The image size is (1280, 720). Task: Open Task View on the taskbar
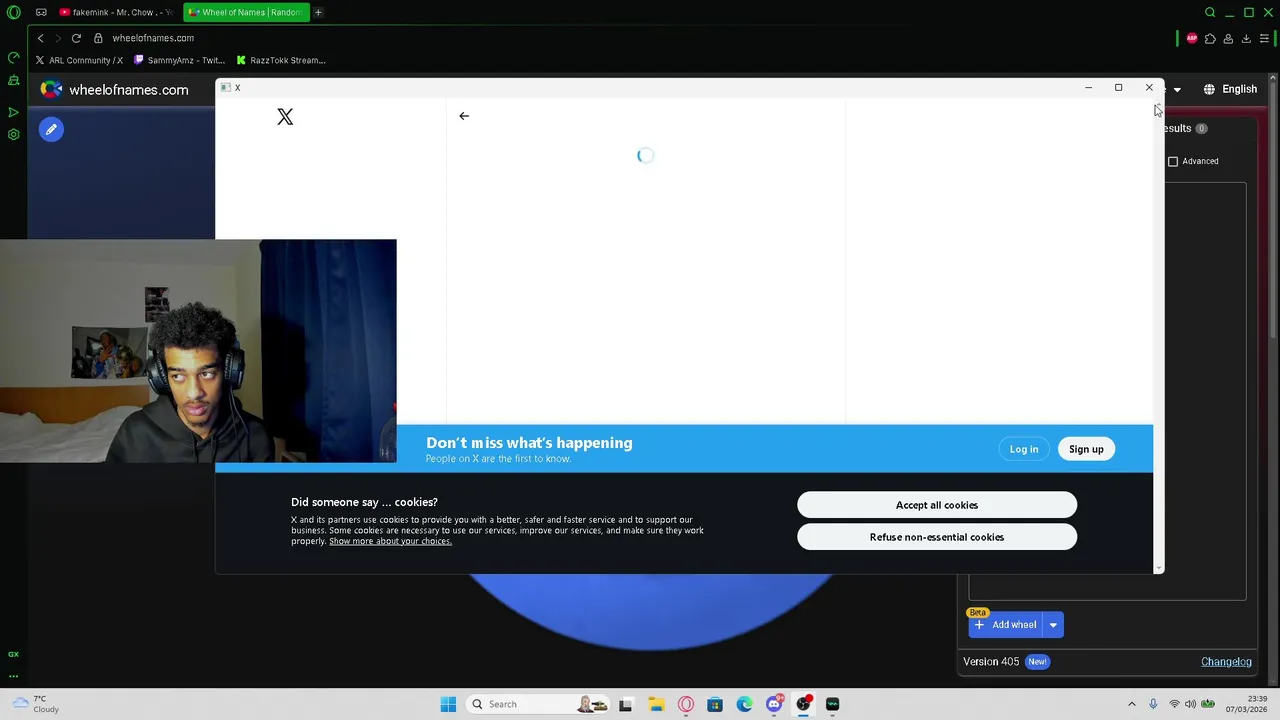[x=626, y=704]
